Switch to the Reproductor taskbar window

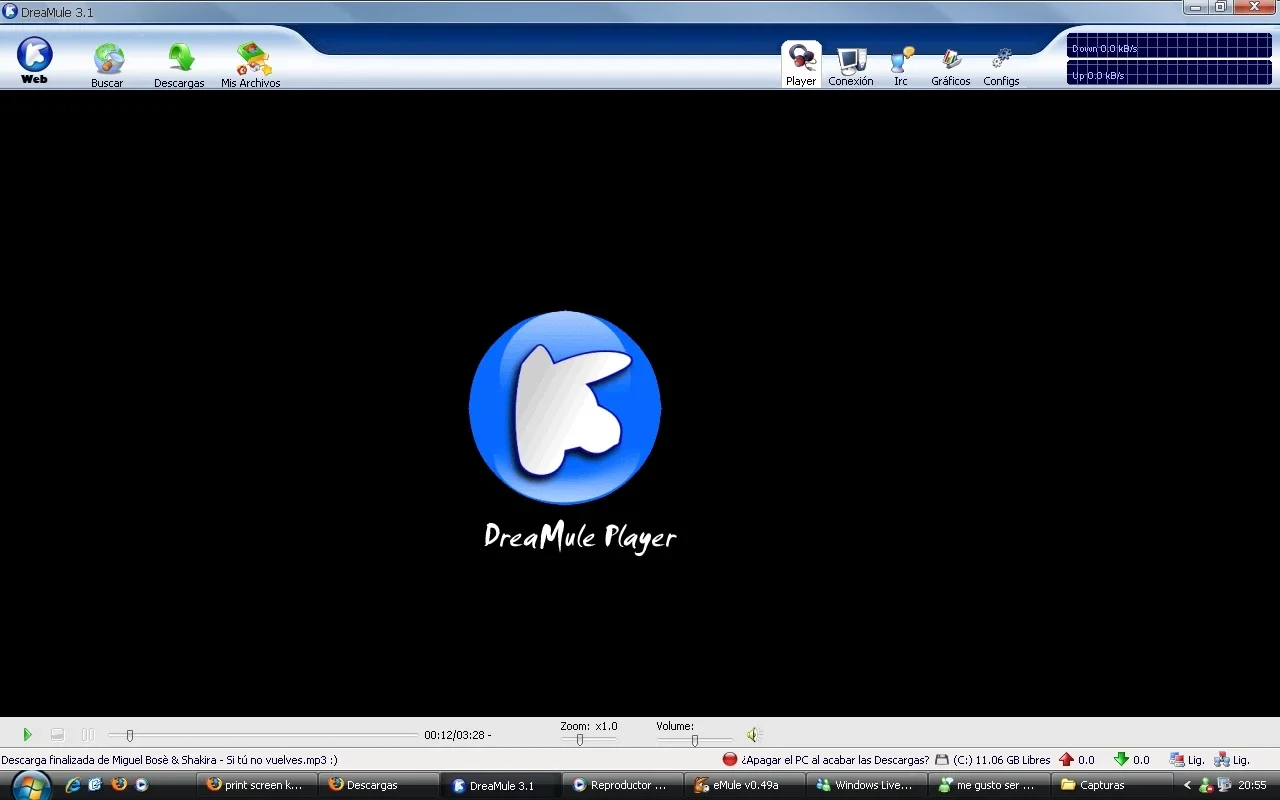click(x=623, y=785)
